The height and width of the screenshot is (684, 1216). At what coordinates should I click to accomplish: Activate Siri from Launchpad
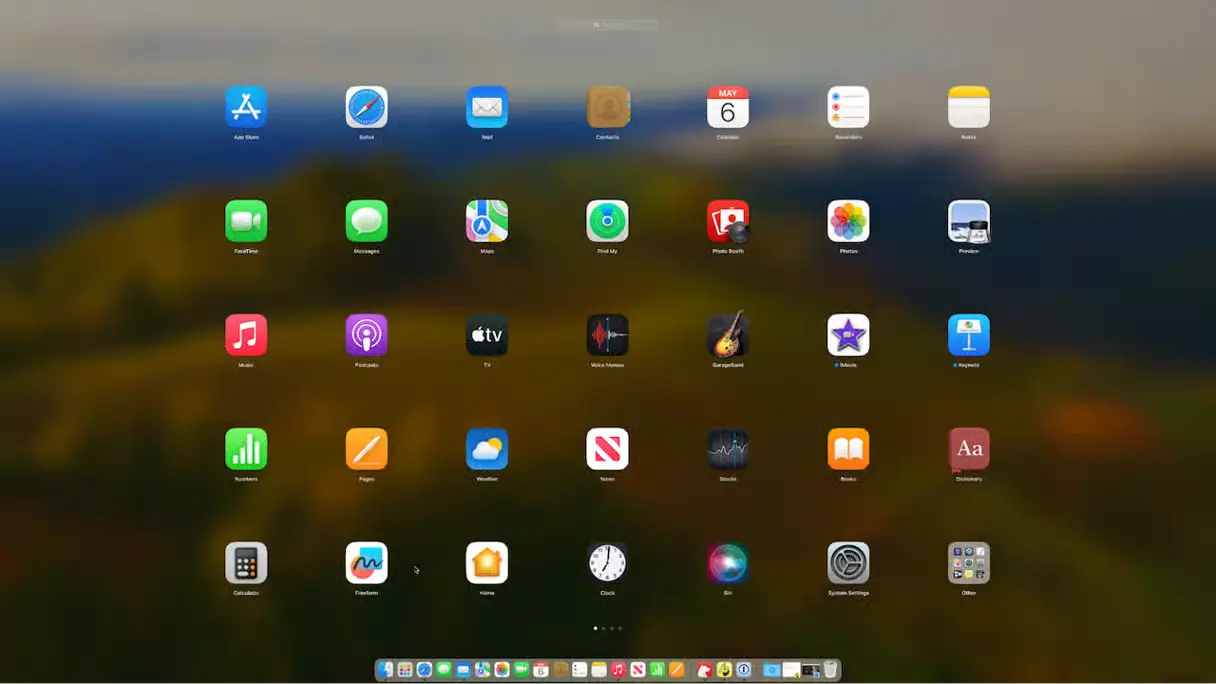coord(727,563)
